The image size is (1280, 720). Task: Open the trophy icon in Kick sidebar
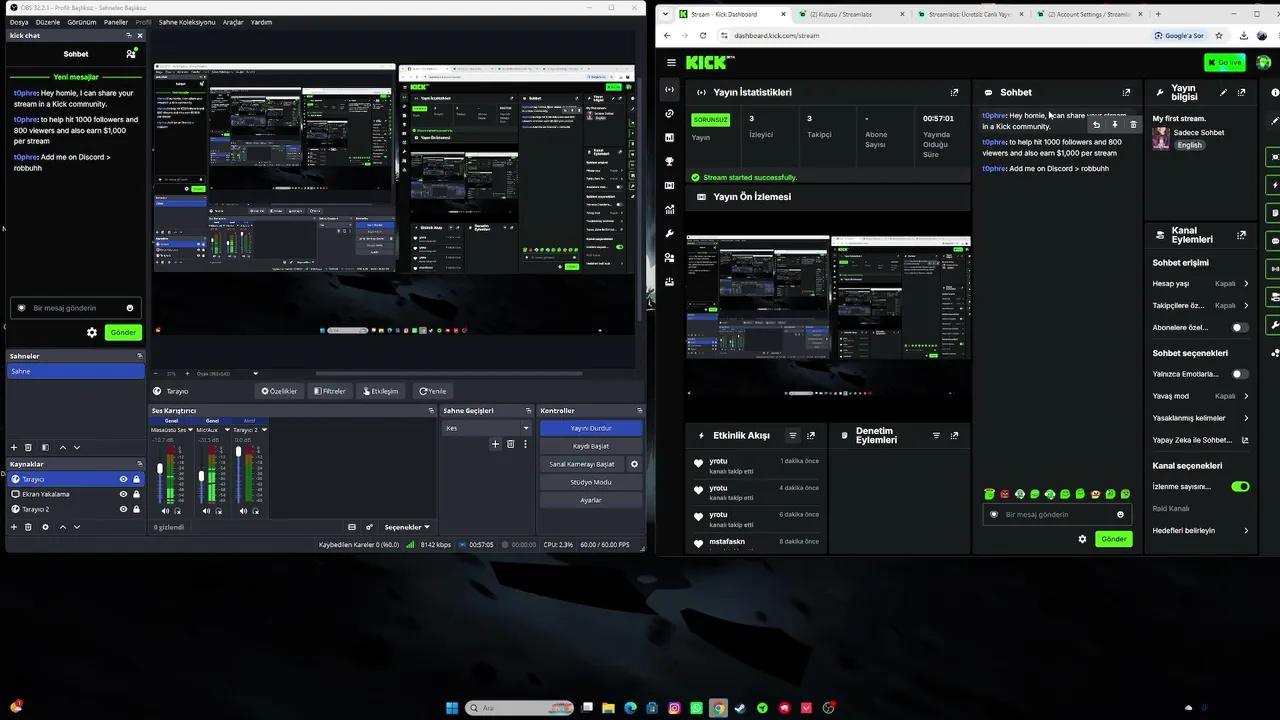click(x=669, y=162)
